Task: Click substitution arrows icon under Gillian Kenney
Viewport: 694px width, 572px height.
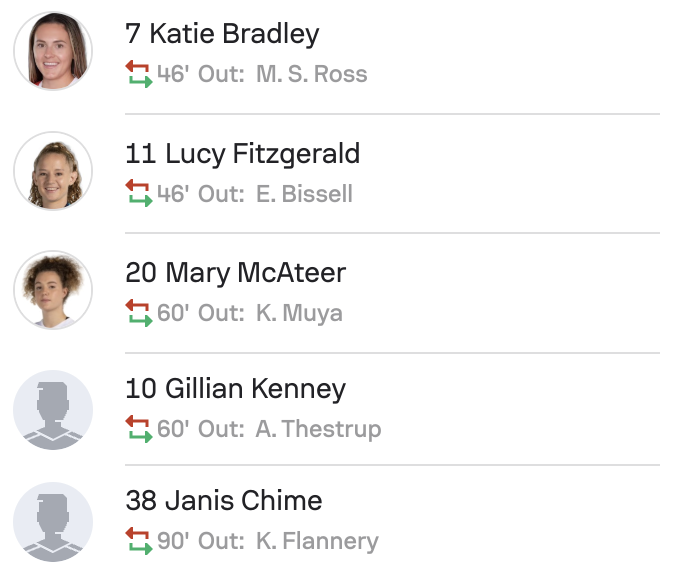Action: [138, 429]
